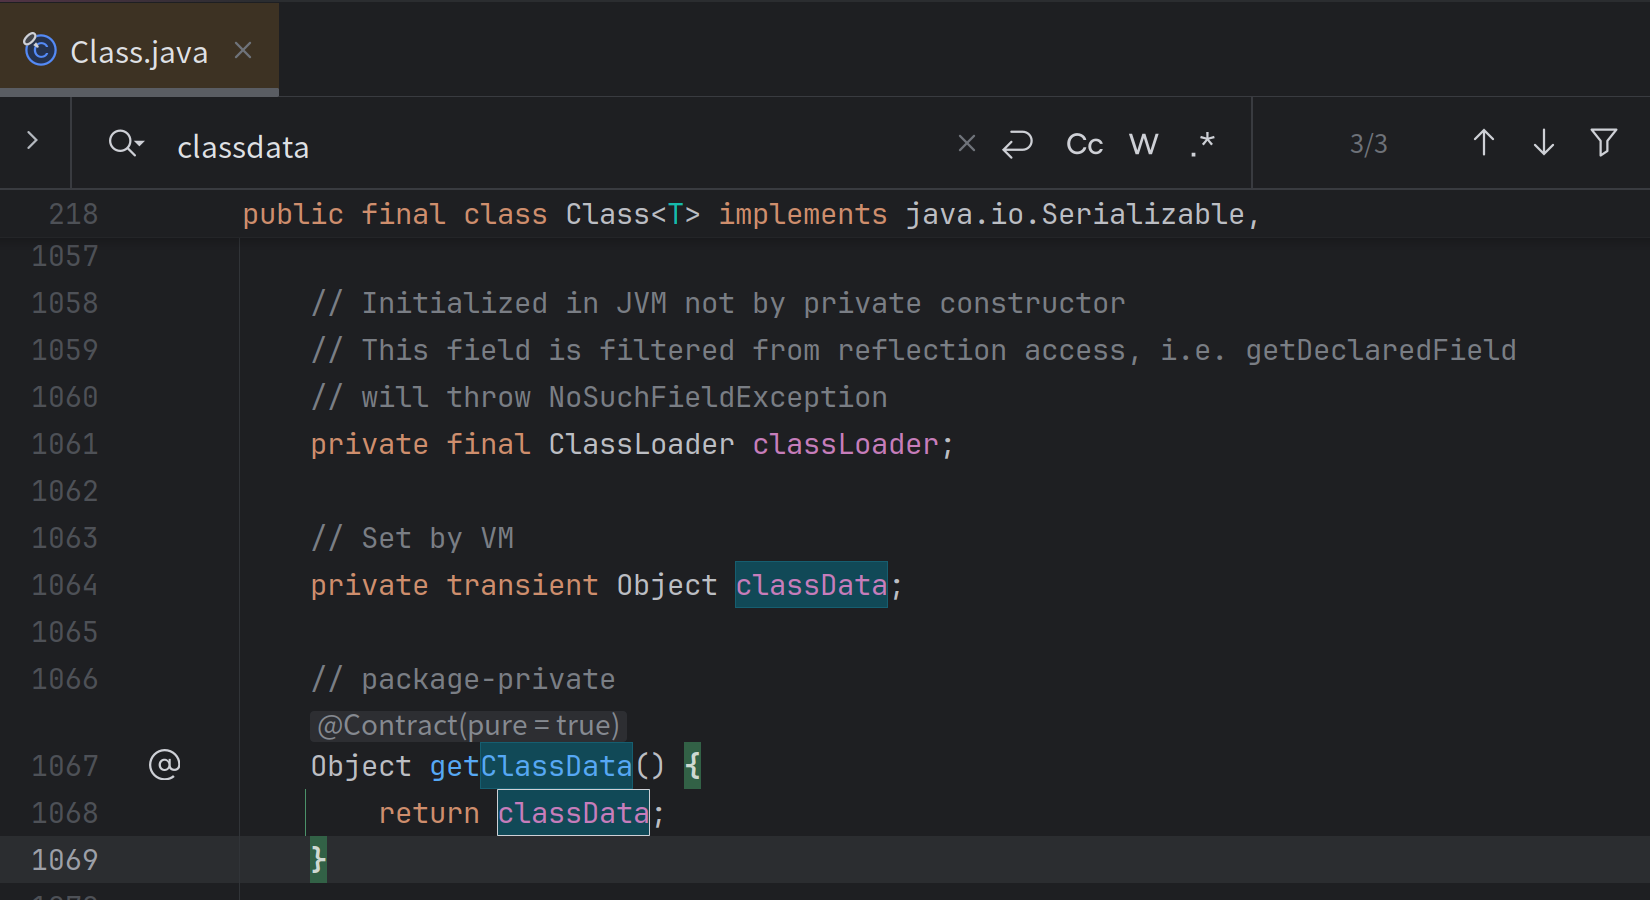Click the 3/3 match counter

point(1369,144)
